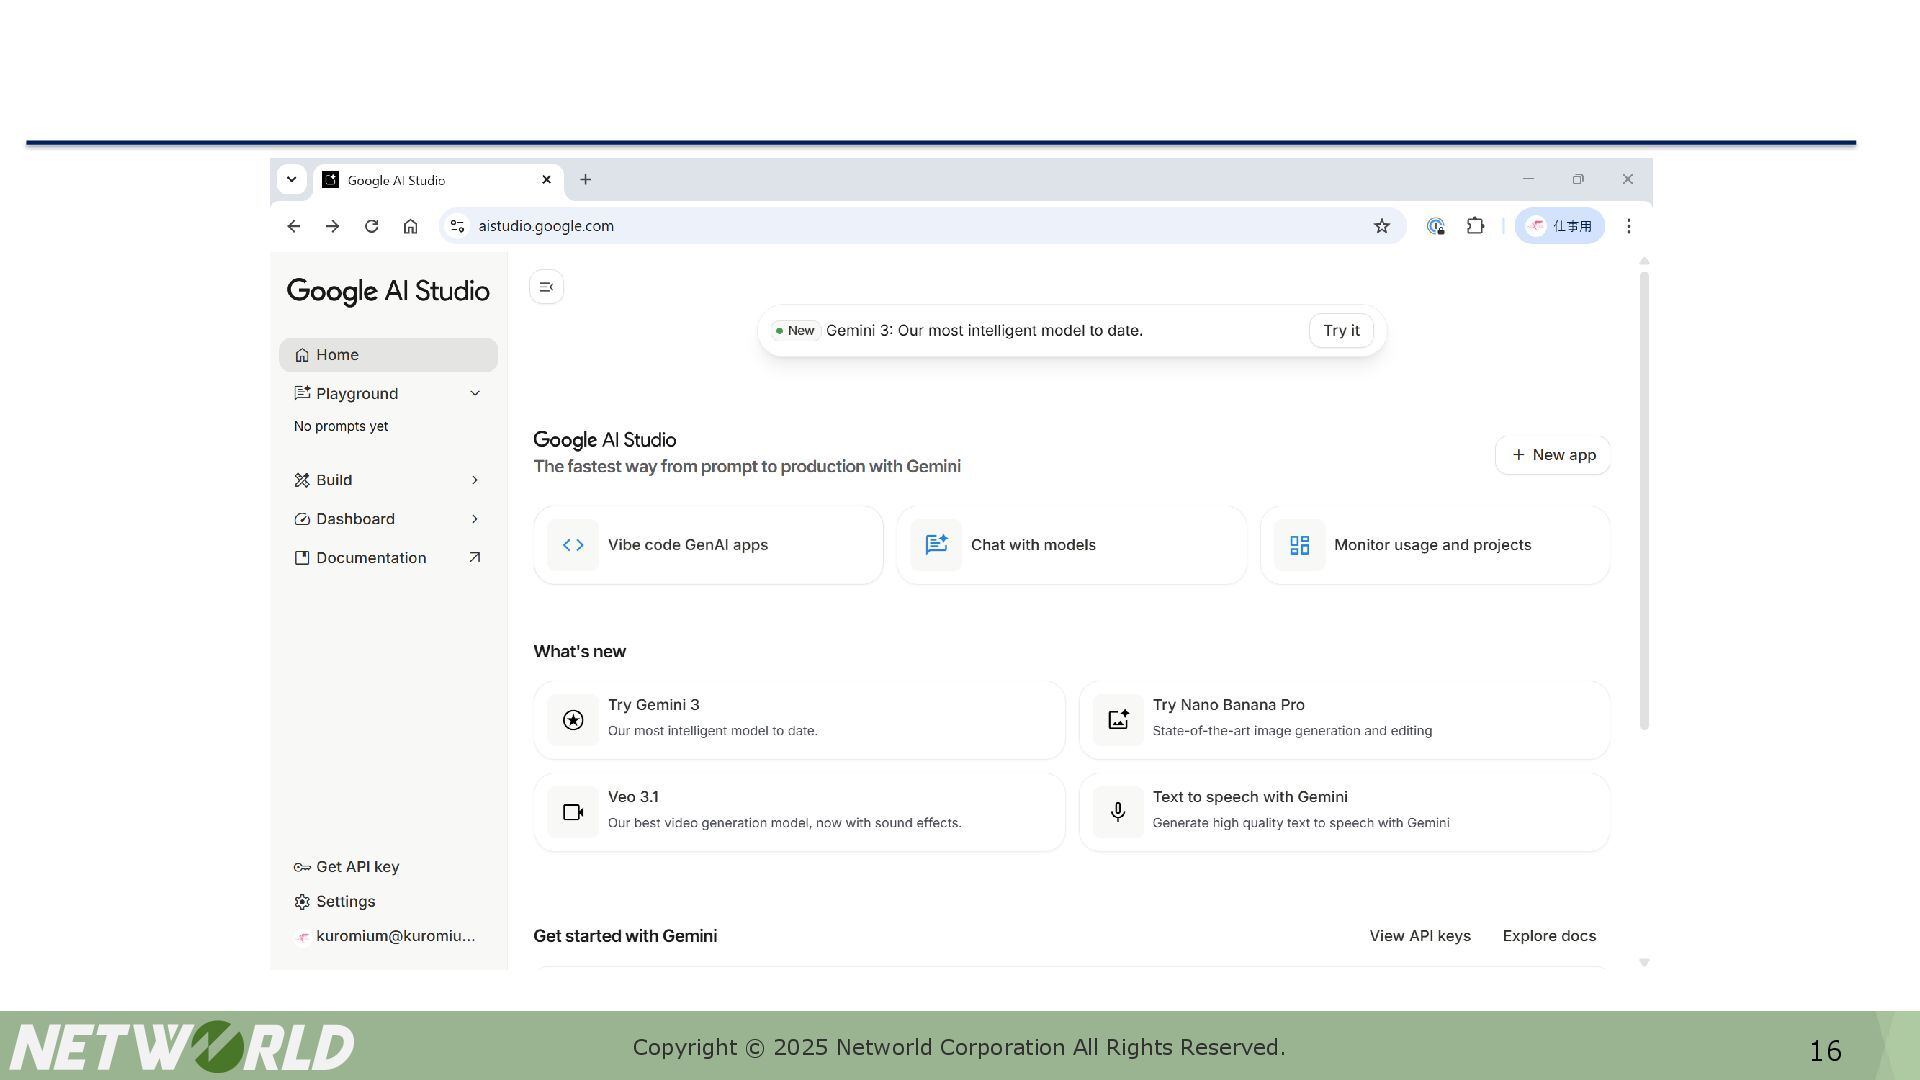Click the New app button

point(1553,455)
